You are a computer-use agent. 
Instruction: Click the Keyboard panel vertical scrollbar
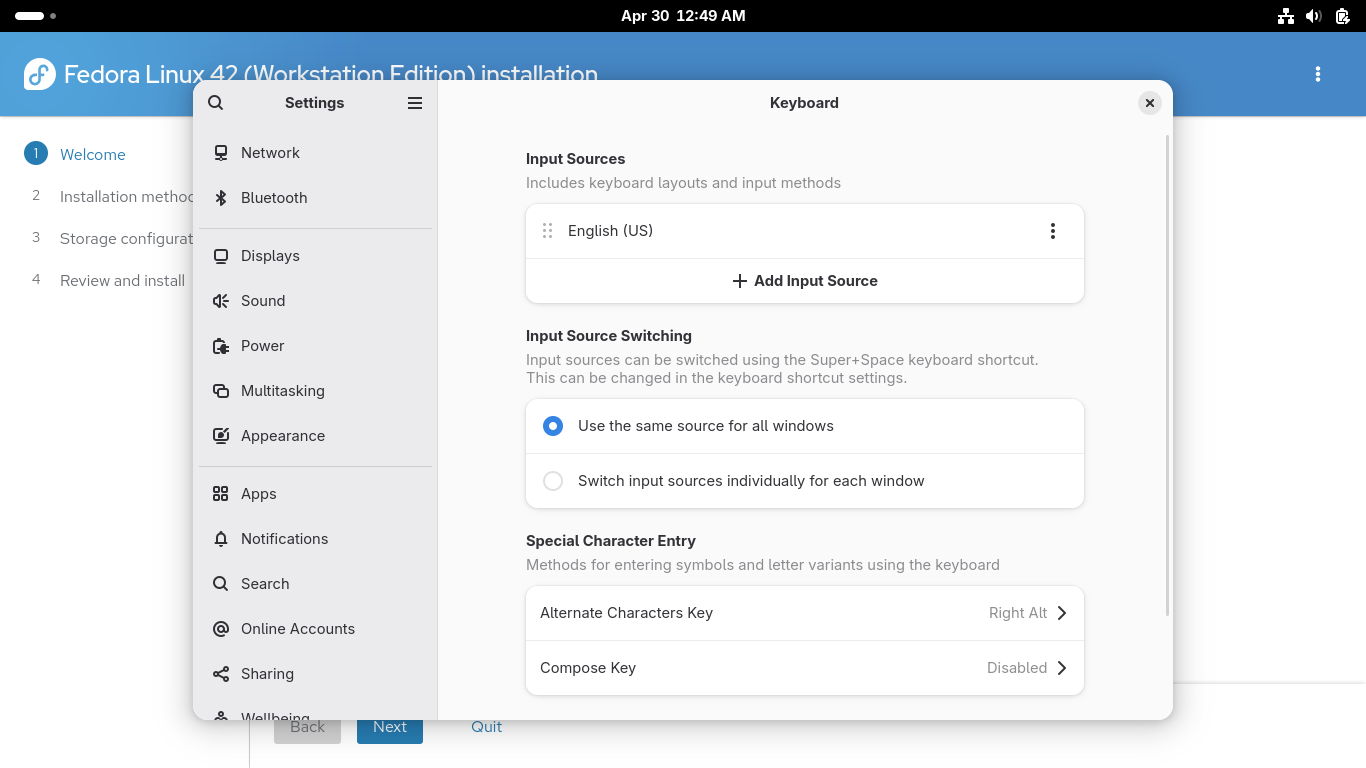1167,375
